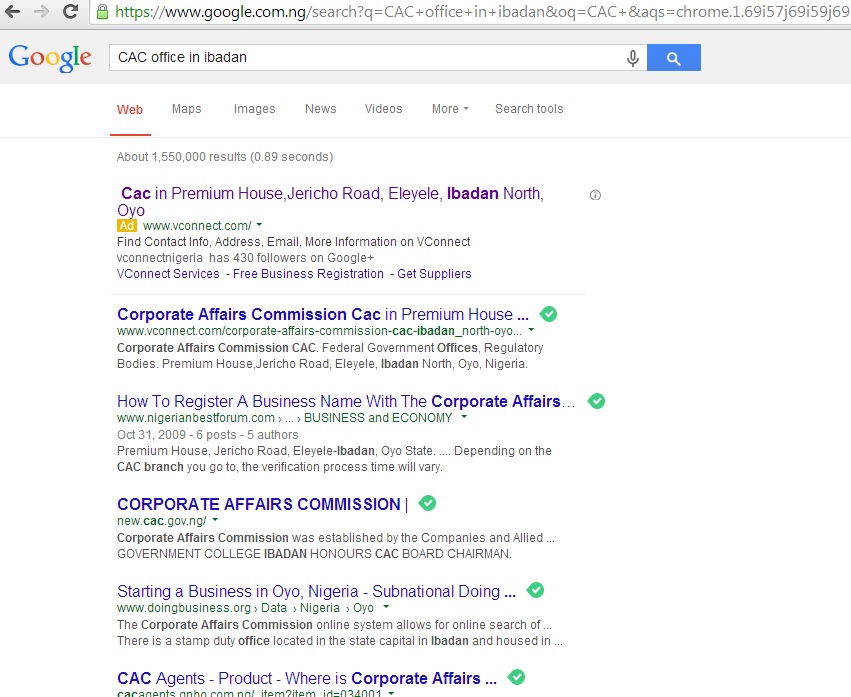Open the Cac in Premium House ad link
The image size is (851, 697).
pos(331,201)
